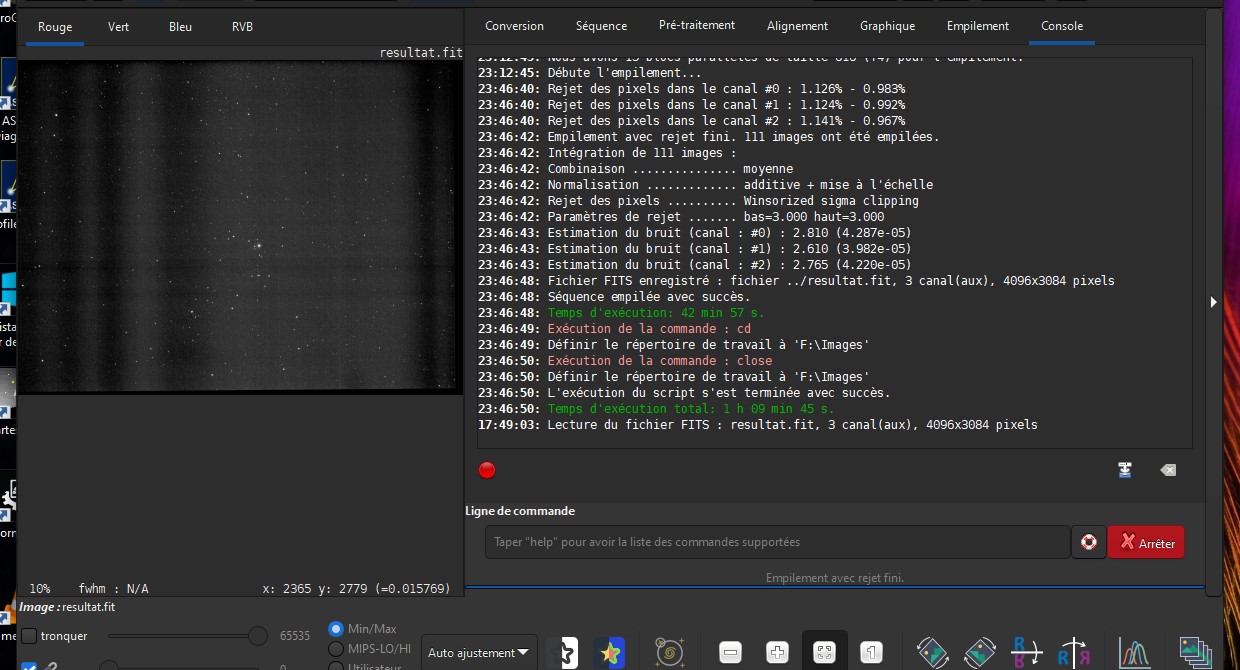This screenshot has width=1240, height=670.
Task: Show object annotations with the spiral galaxy icon
Action: tap(669, 653)
